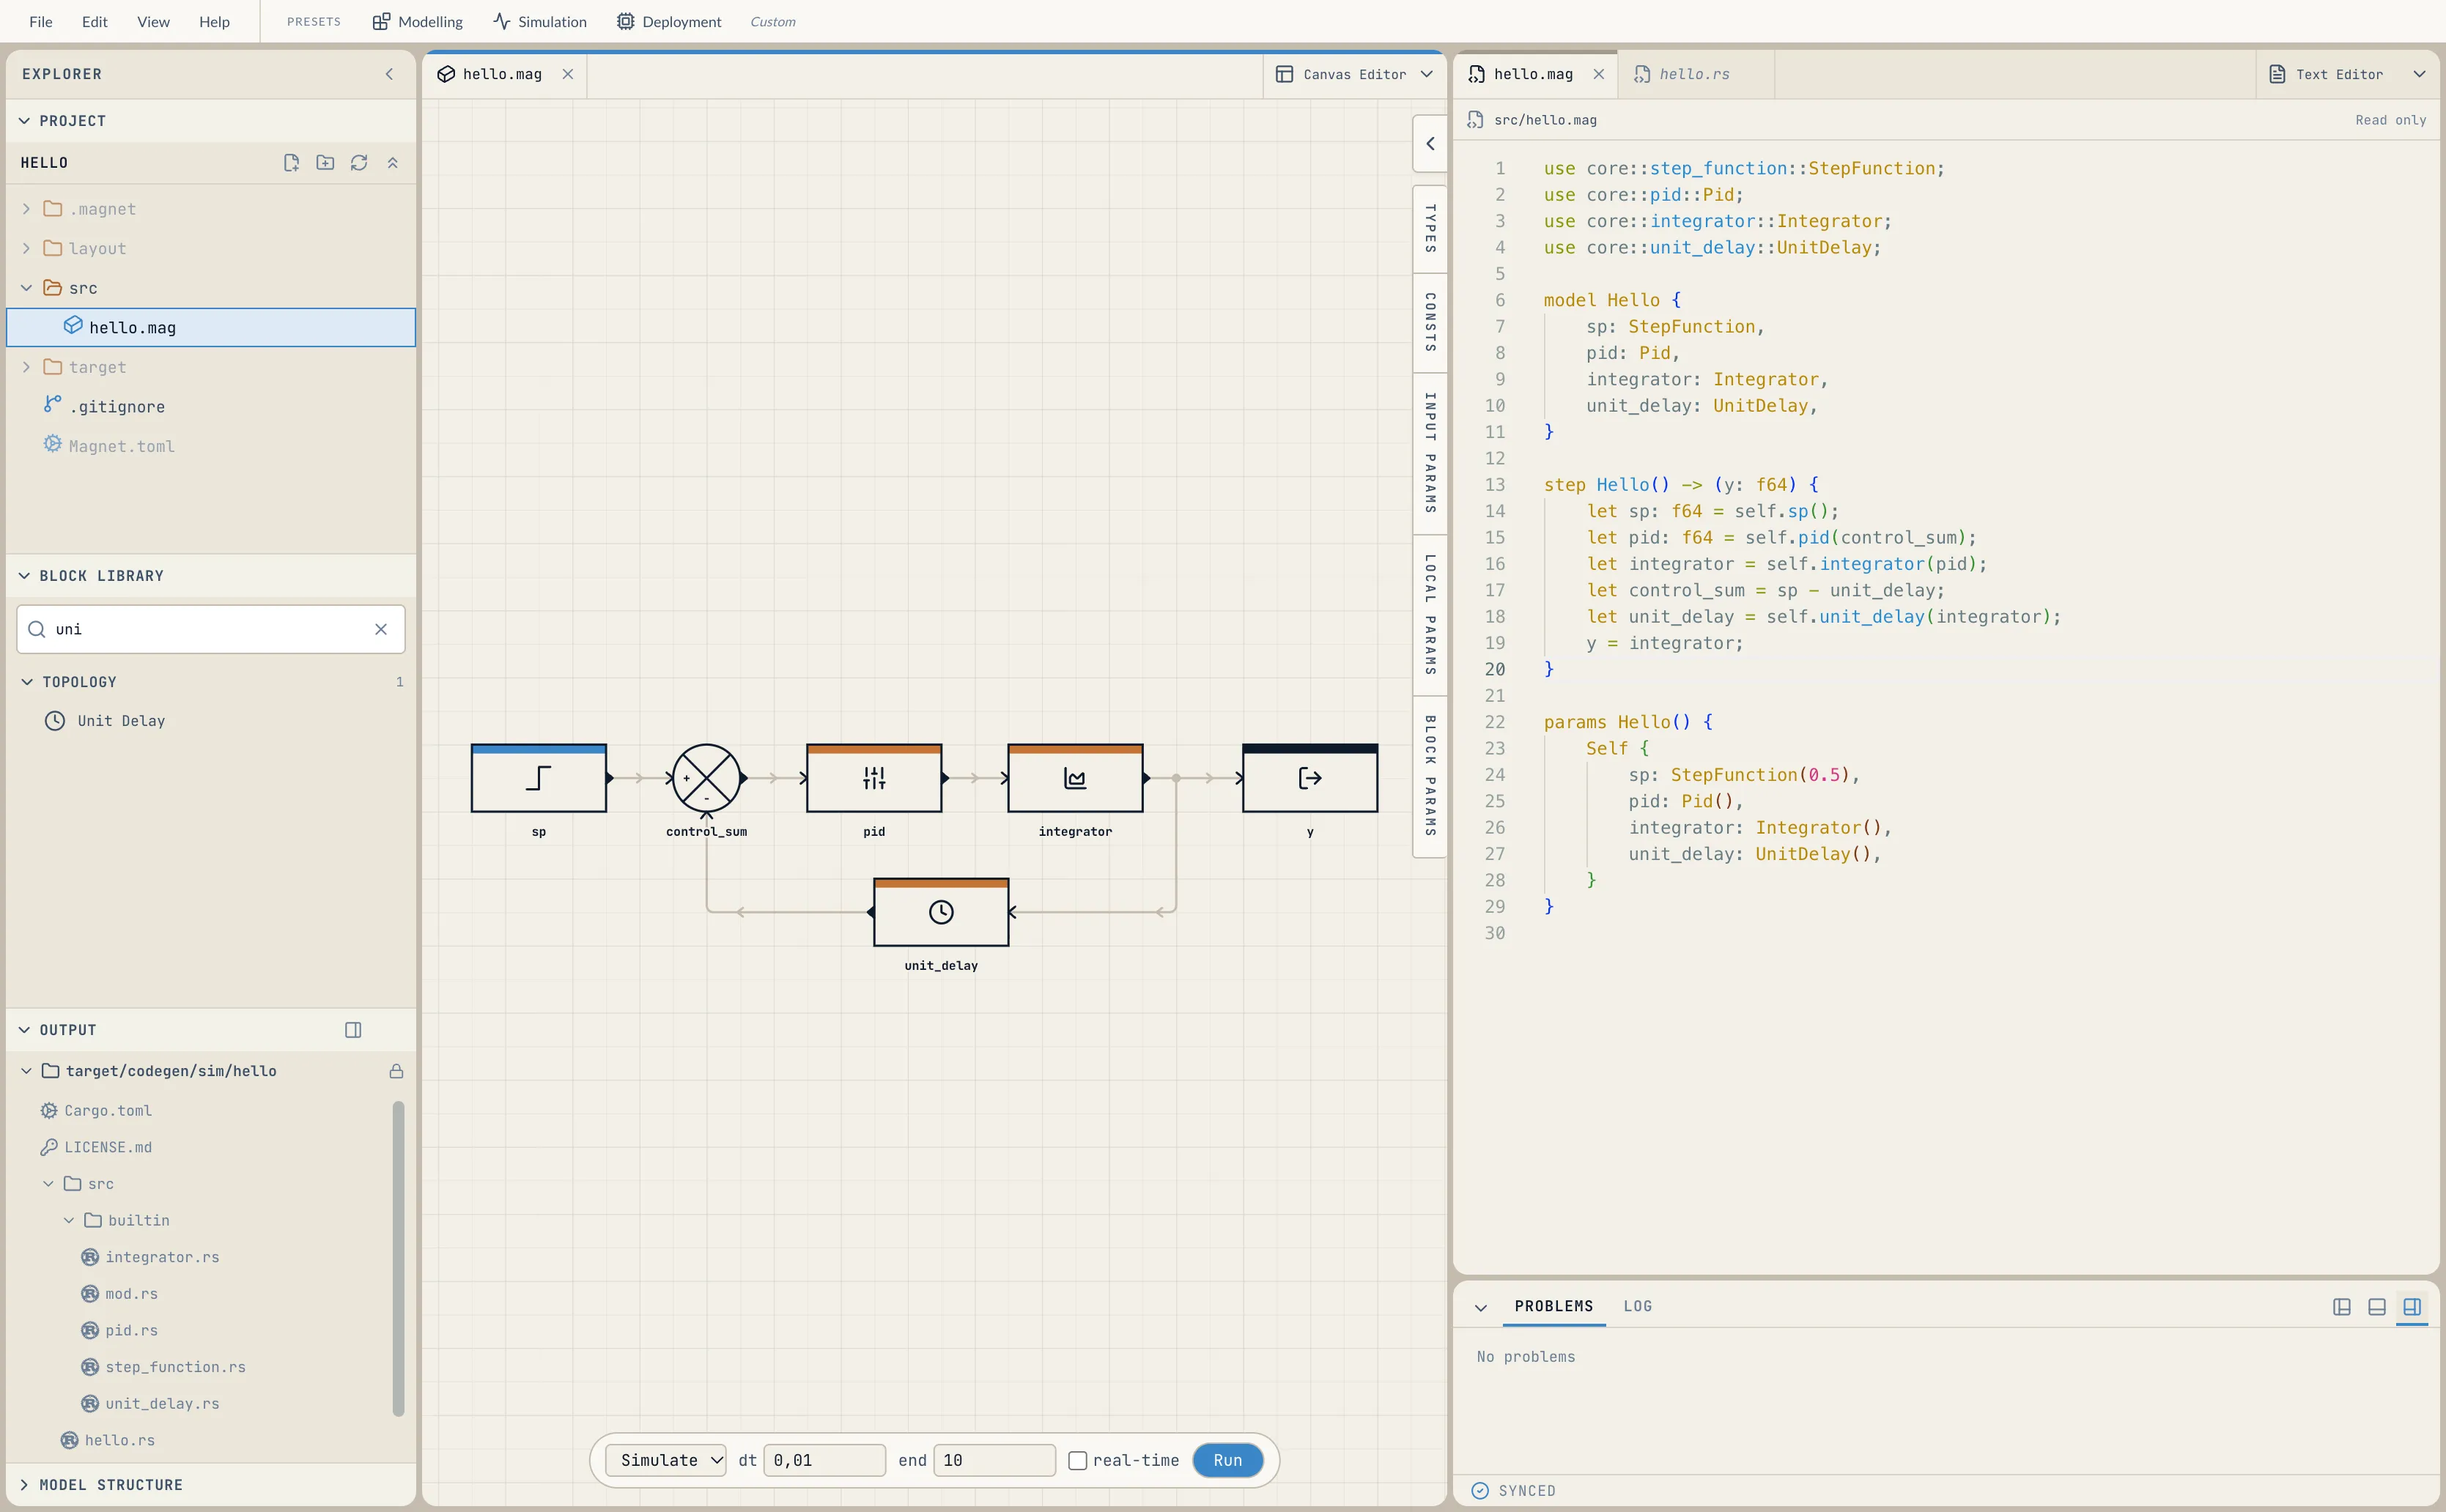Enable the real-time checkbox
This screenshot has width=2446, height=1512.
pyautogui.click(x=1077, y=1461)
